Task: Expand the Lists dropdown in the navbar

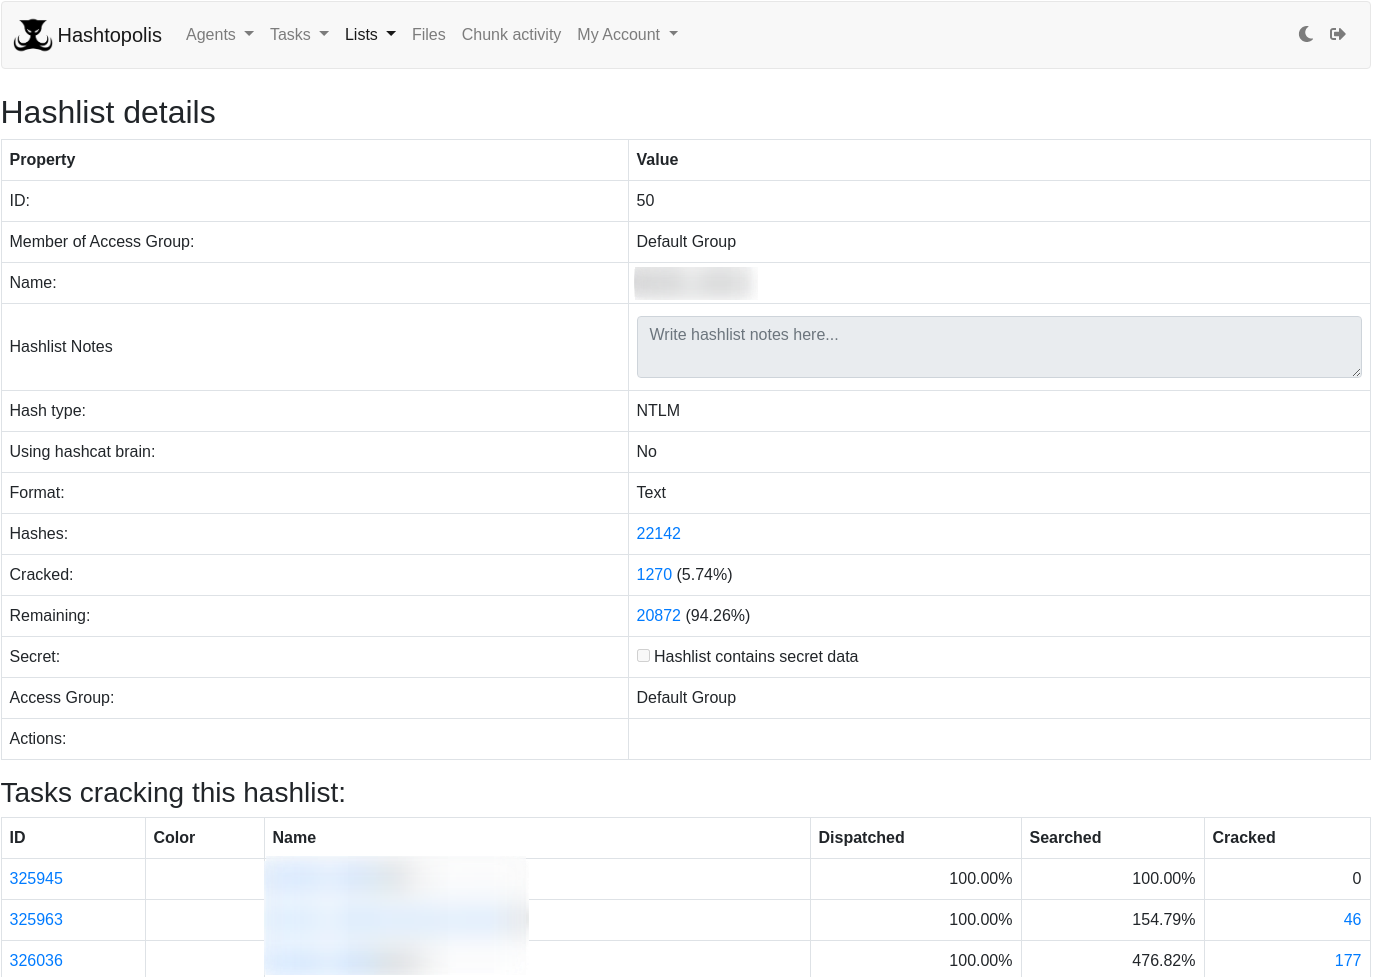Action: coord(370,34)
